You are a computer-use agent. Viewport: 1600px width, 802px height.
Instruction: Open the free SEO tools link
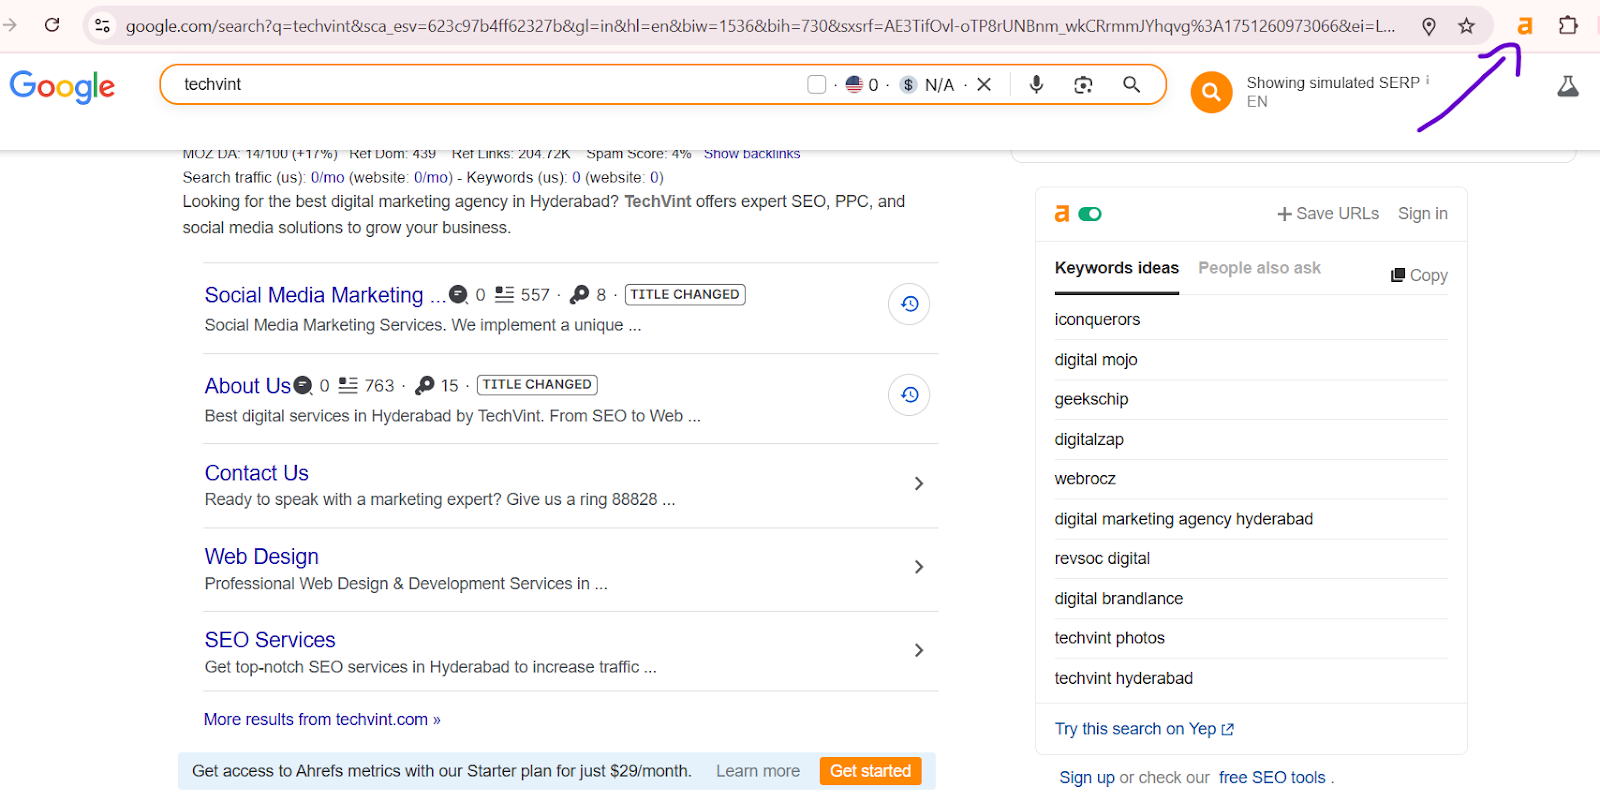point(1272,778)
